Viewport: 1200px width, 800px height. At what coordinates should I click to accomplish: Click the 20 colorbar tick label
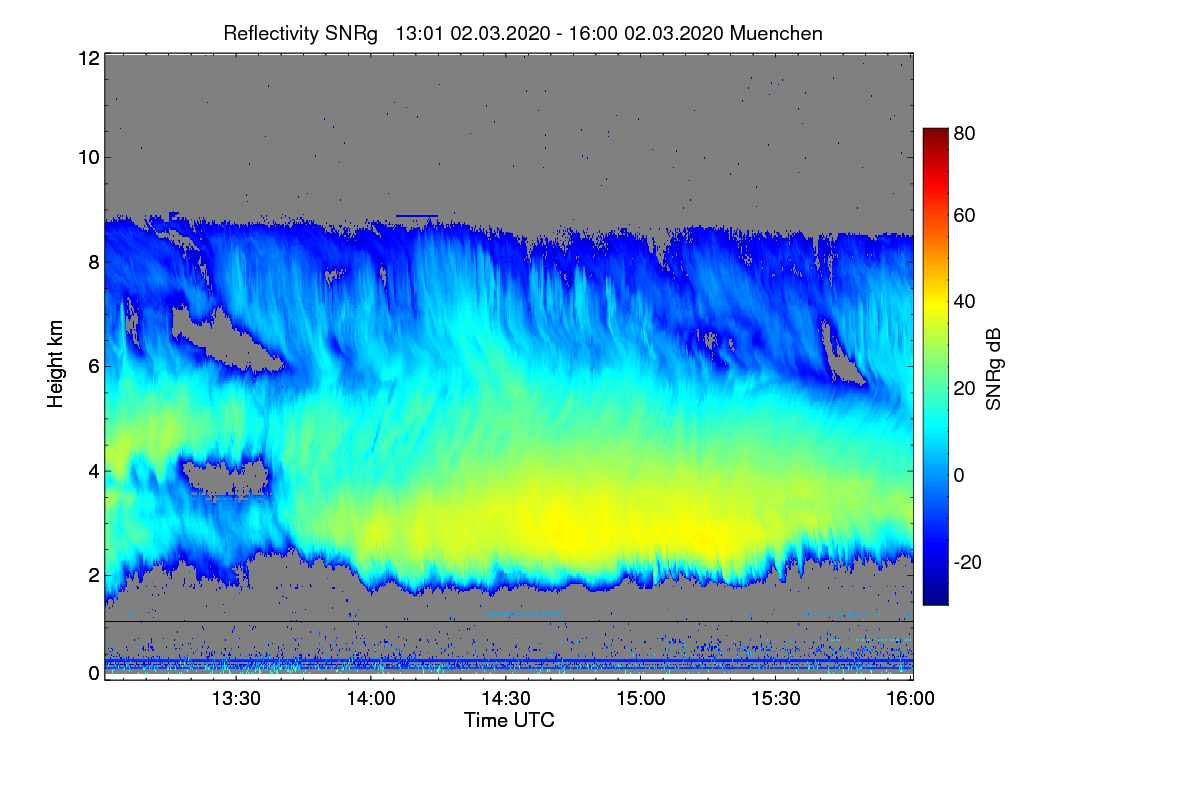(x=964, y=388)
